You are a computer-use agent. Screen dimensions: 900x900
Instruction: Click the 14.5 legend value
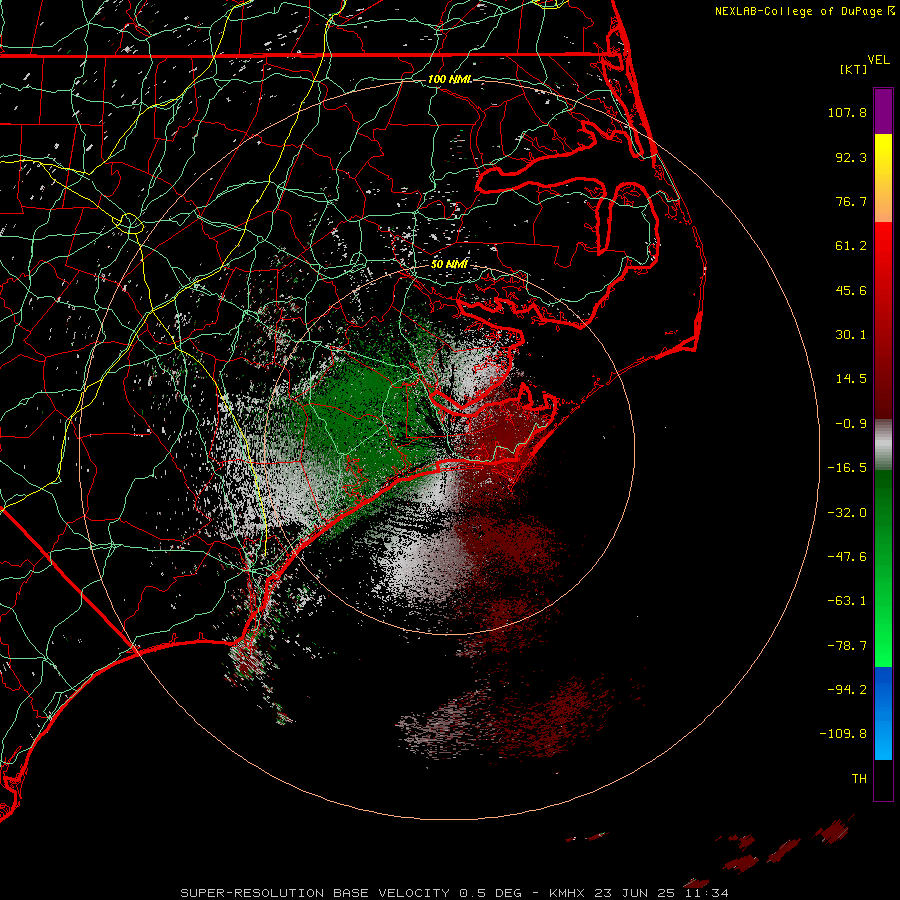tap(851, 379)
